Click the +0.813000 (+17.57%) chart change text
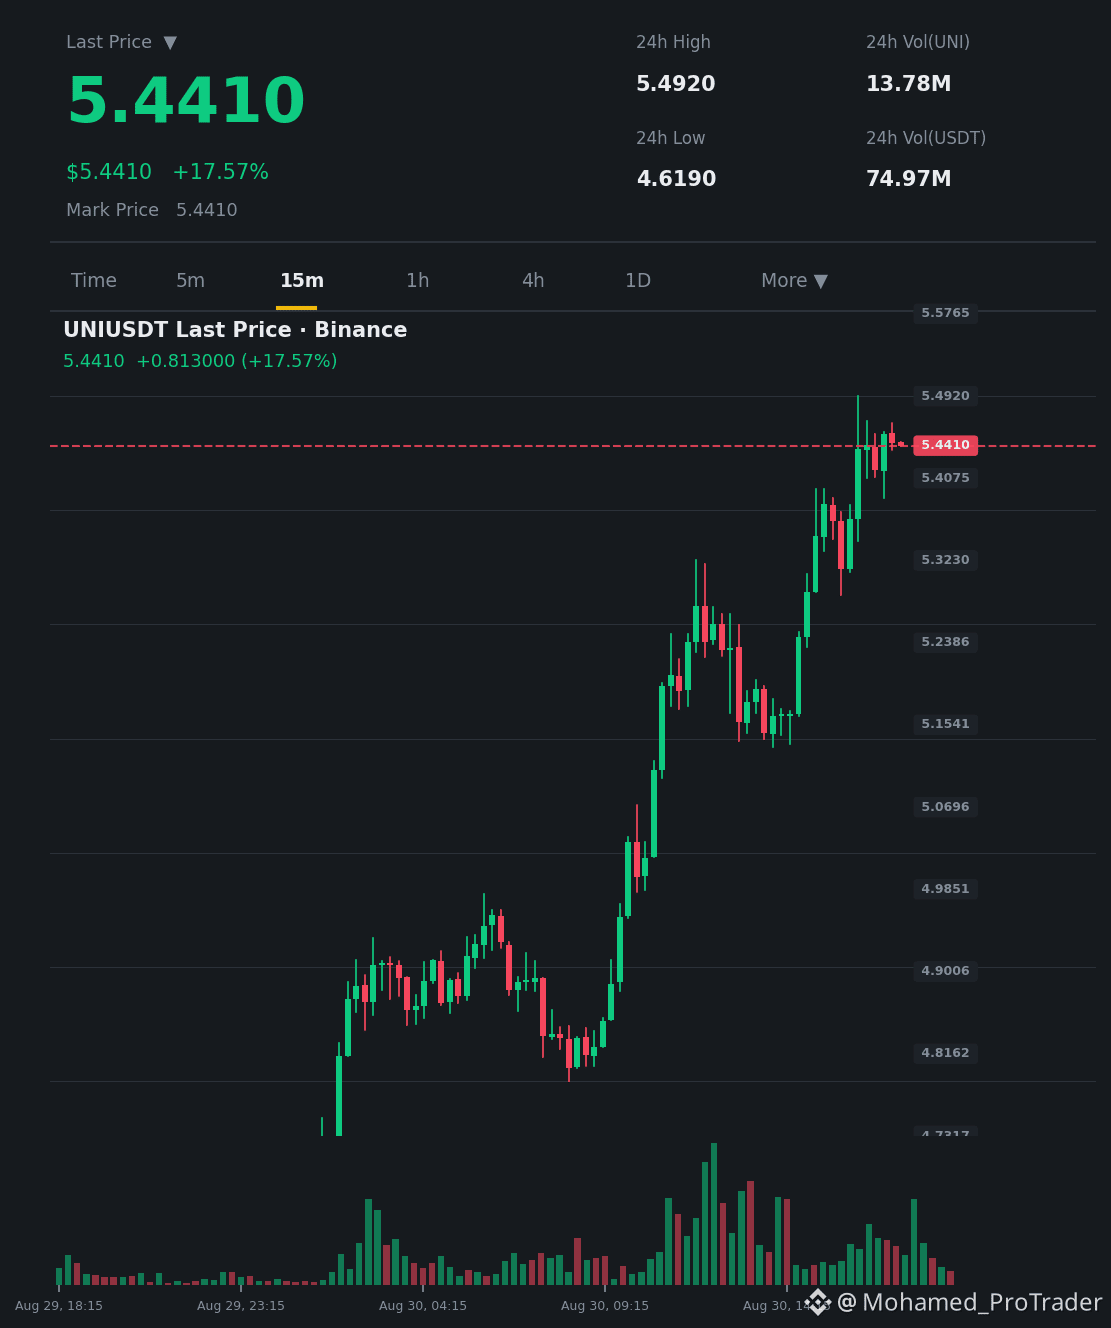Screen dimensions: 1111x1328 (x=236, y=361)
